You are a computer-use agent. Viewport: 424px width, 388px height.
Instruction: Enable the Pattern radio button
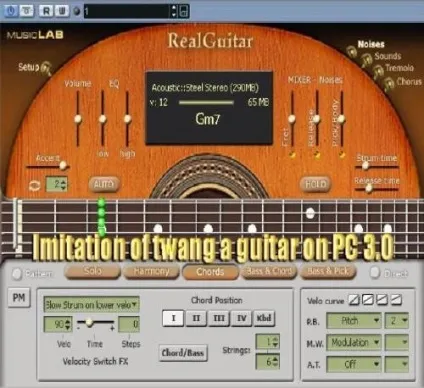coord(17,274)
